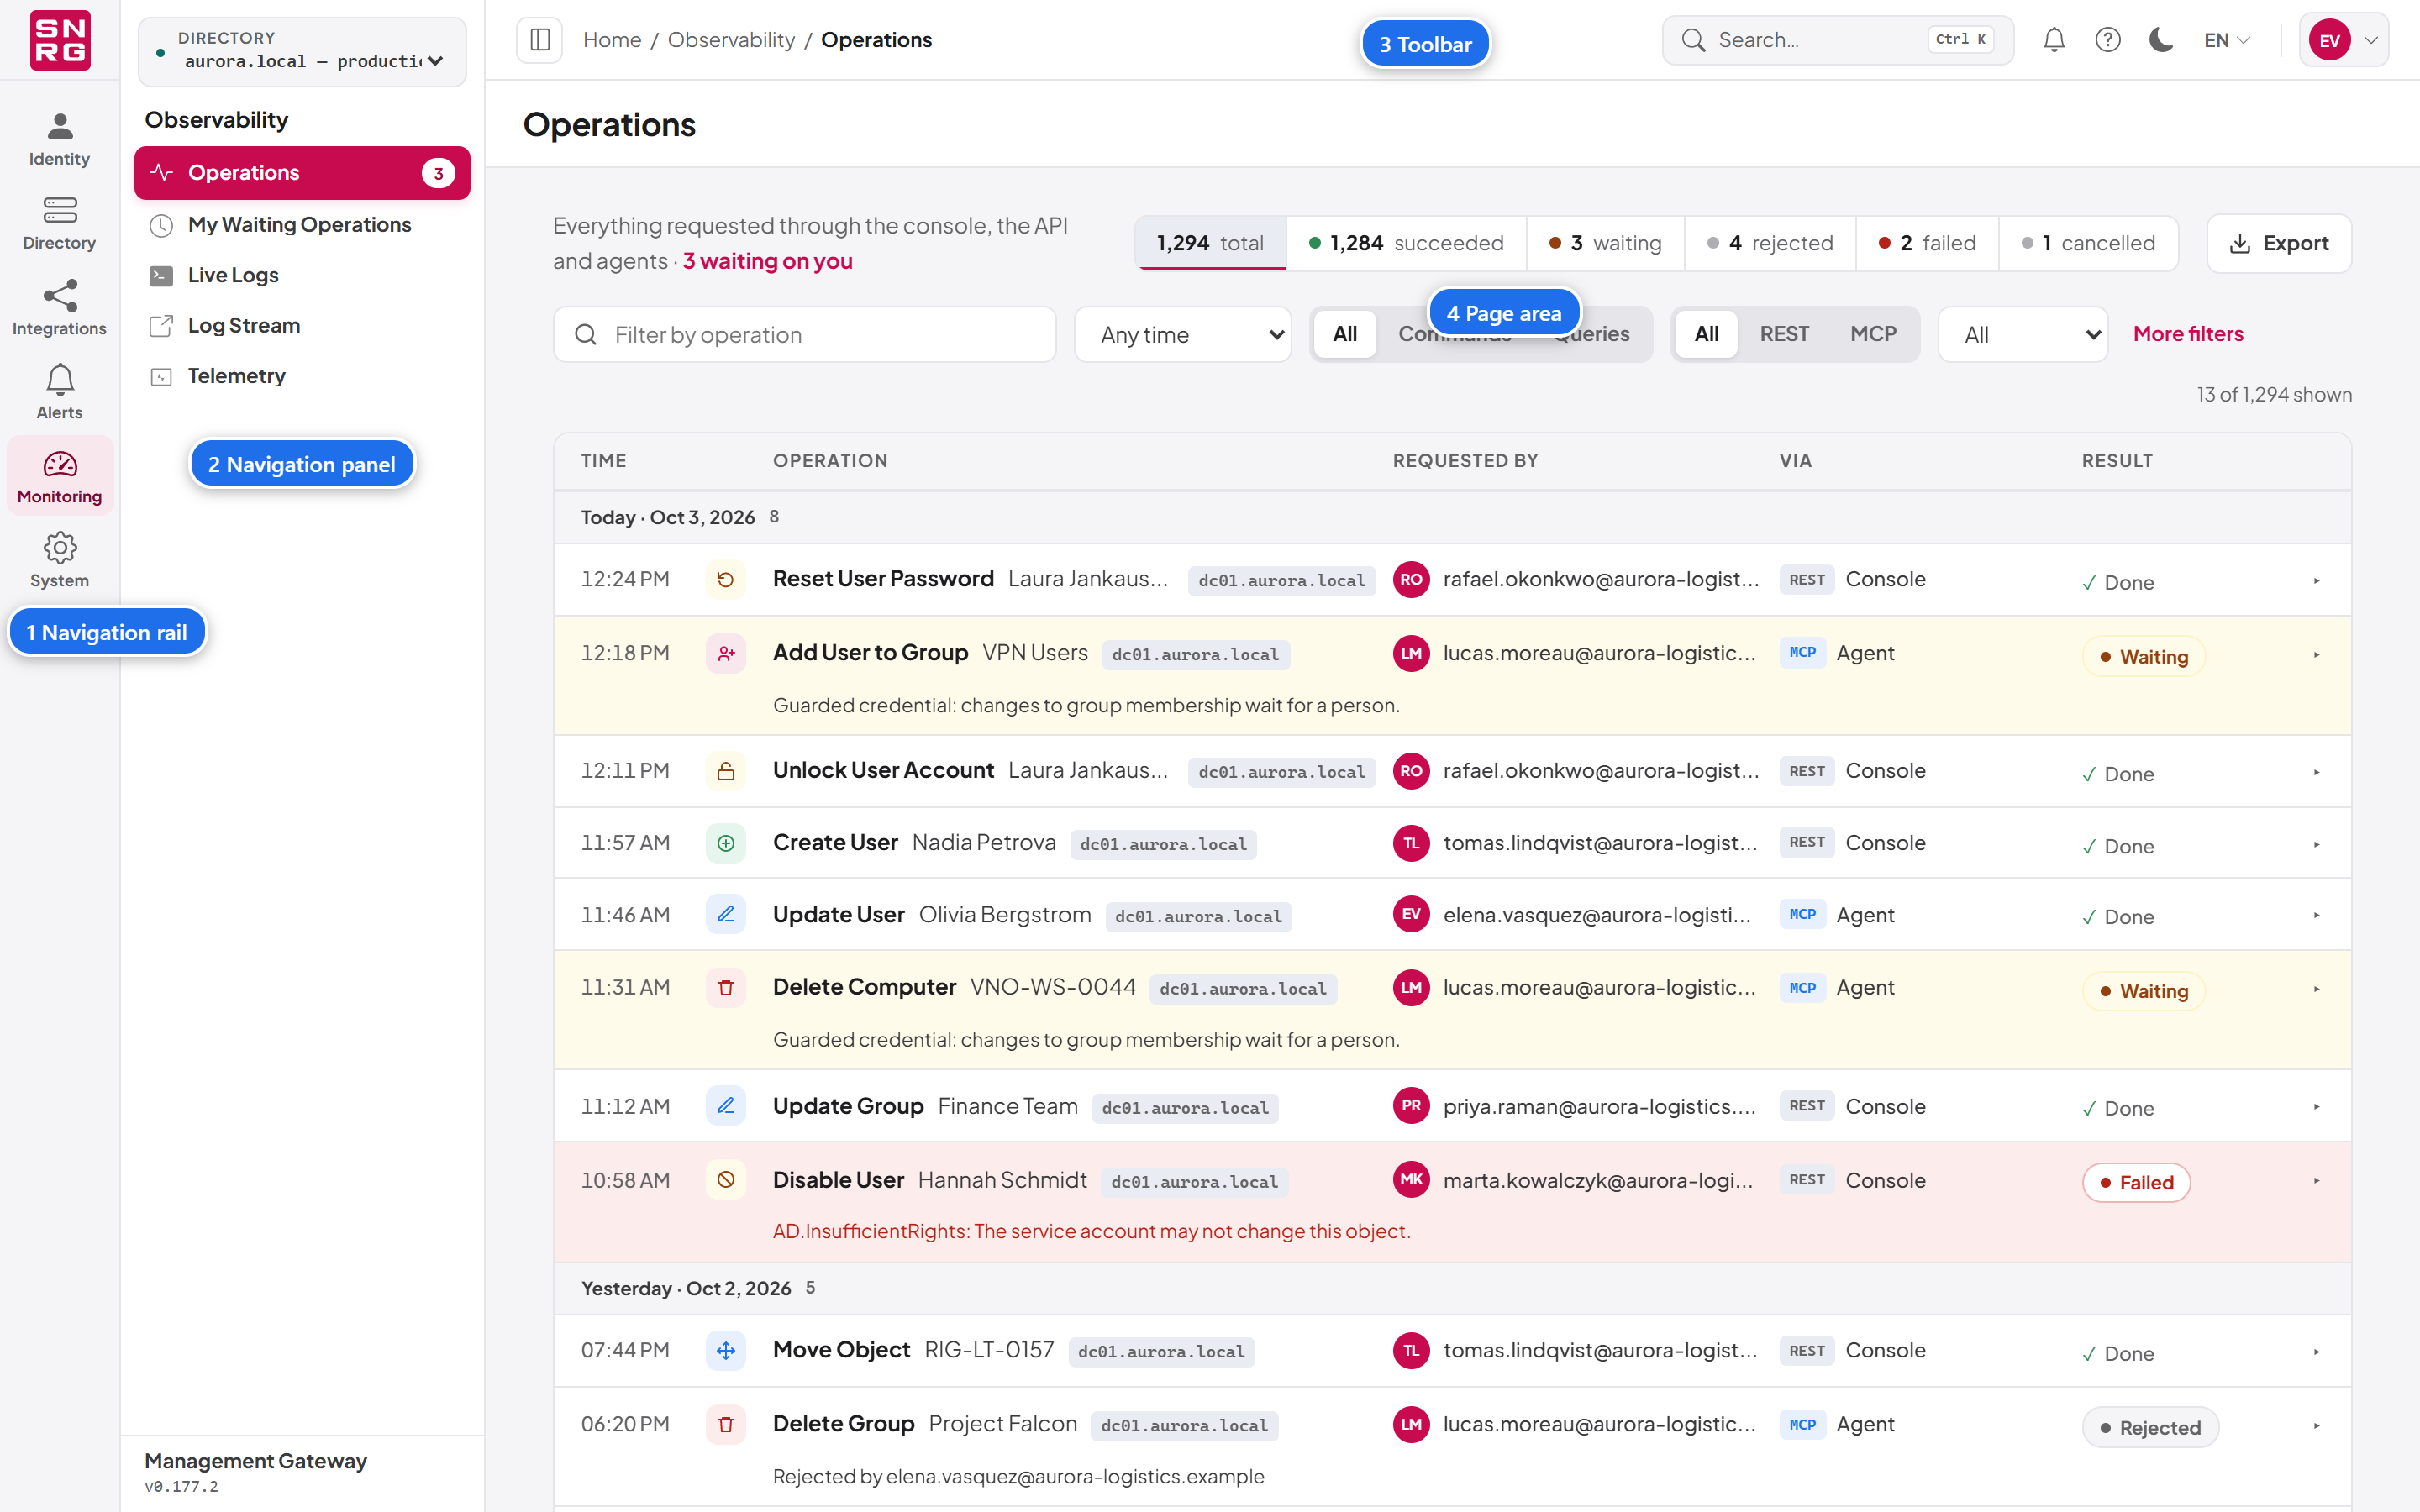Open the Integrations rail icon
The width and height of the screenshot is (2420, 1512).
(x=59, y=308)
